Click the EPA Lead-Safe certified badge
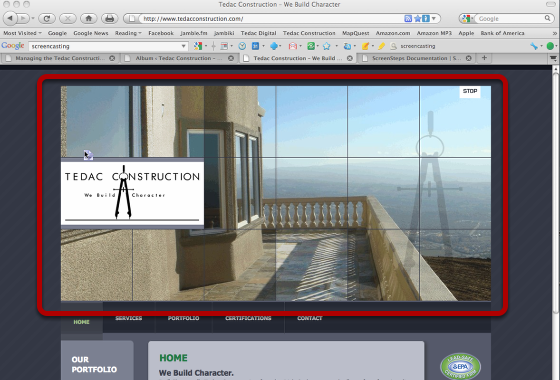The height and width of the screenshot is (380, 560). [x=460, y=366]
